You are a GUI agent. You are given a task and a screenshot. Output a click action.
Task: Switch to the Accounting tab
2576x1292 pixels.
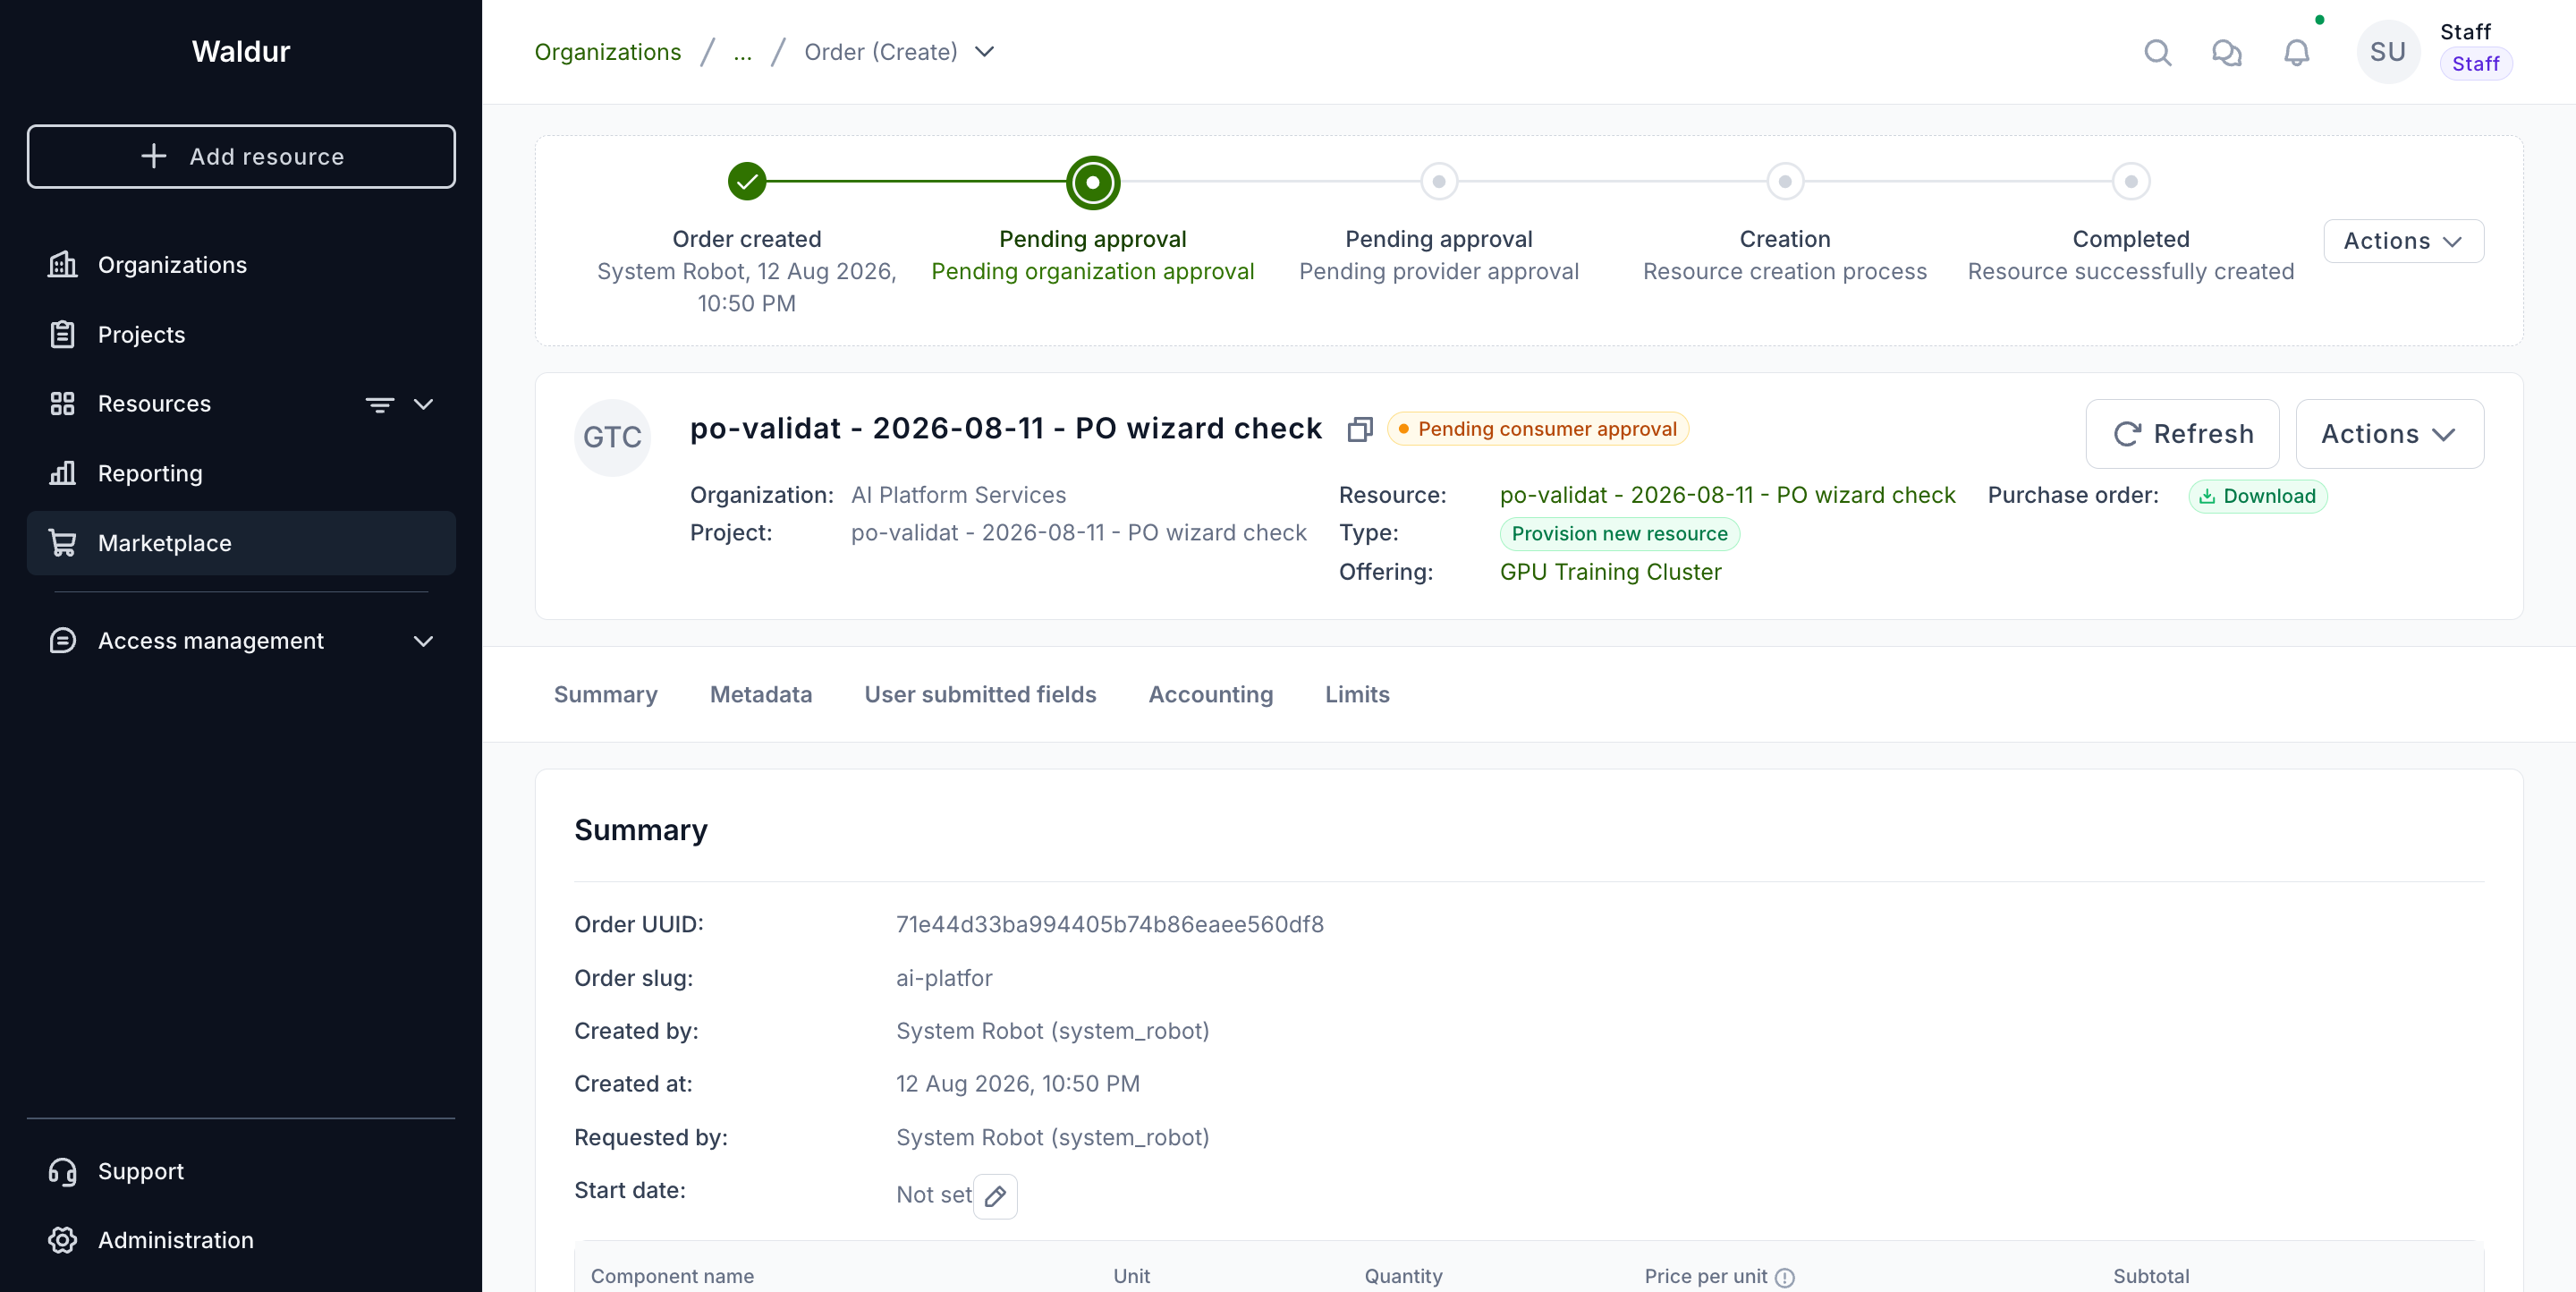pos(1210,694)
